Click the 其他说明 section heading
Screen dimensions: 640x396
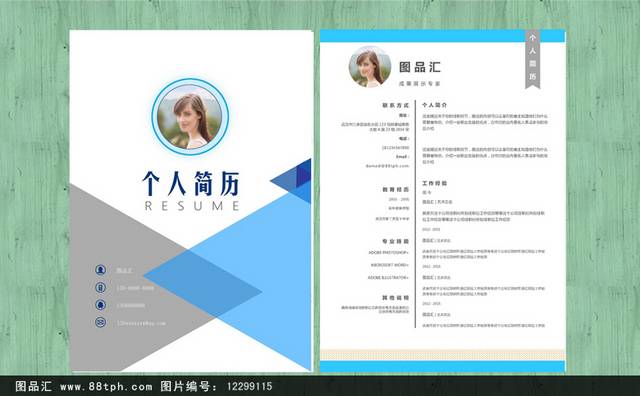pyautogui.click(x=396, y=298)
